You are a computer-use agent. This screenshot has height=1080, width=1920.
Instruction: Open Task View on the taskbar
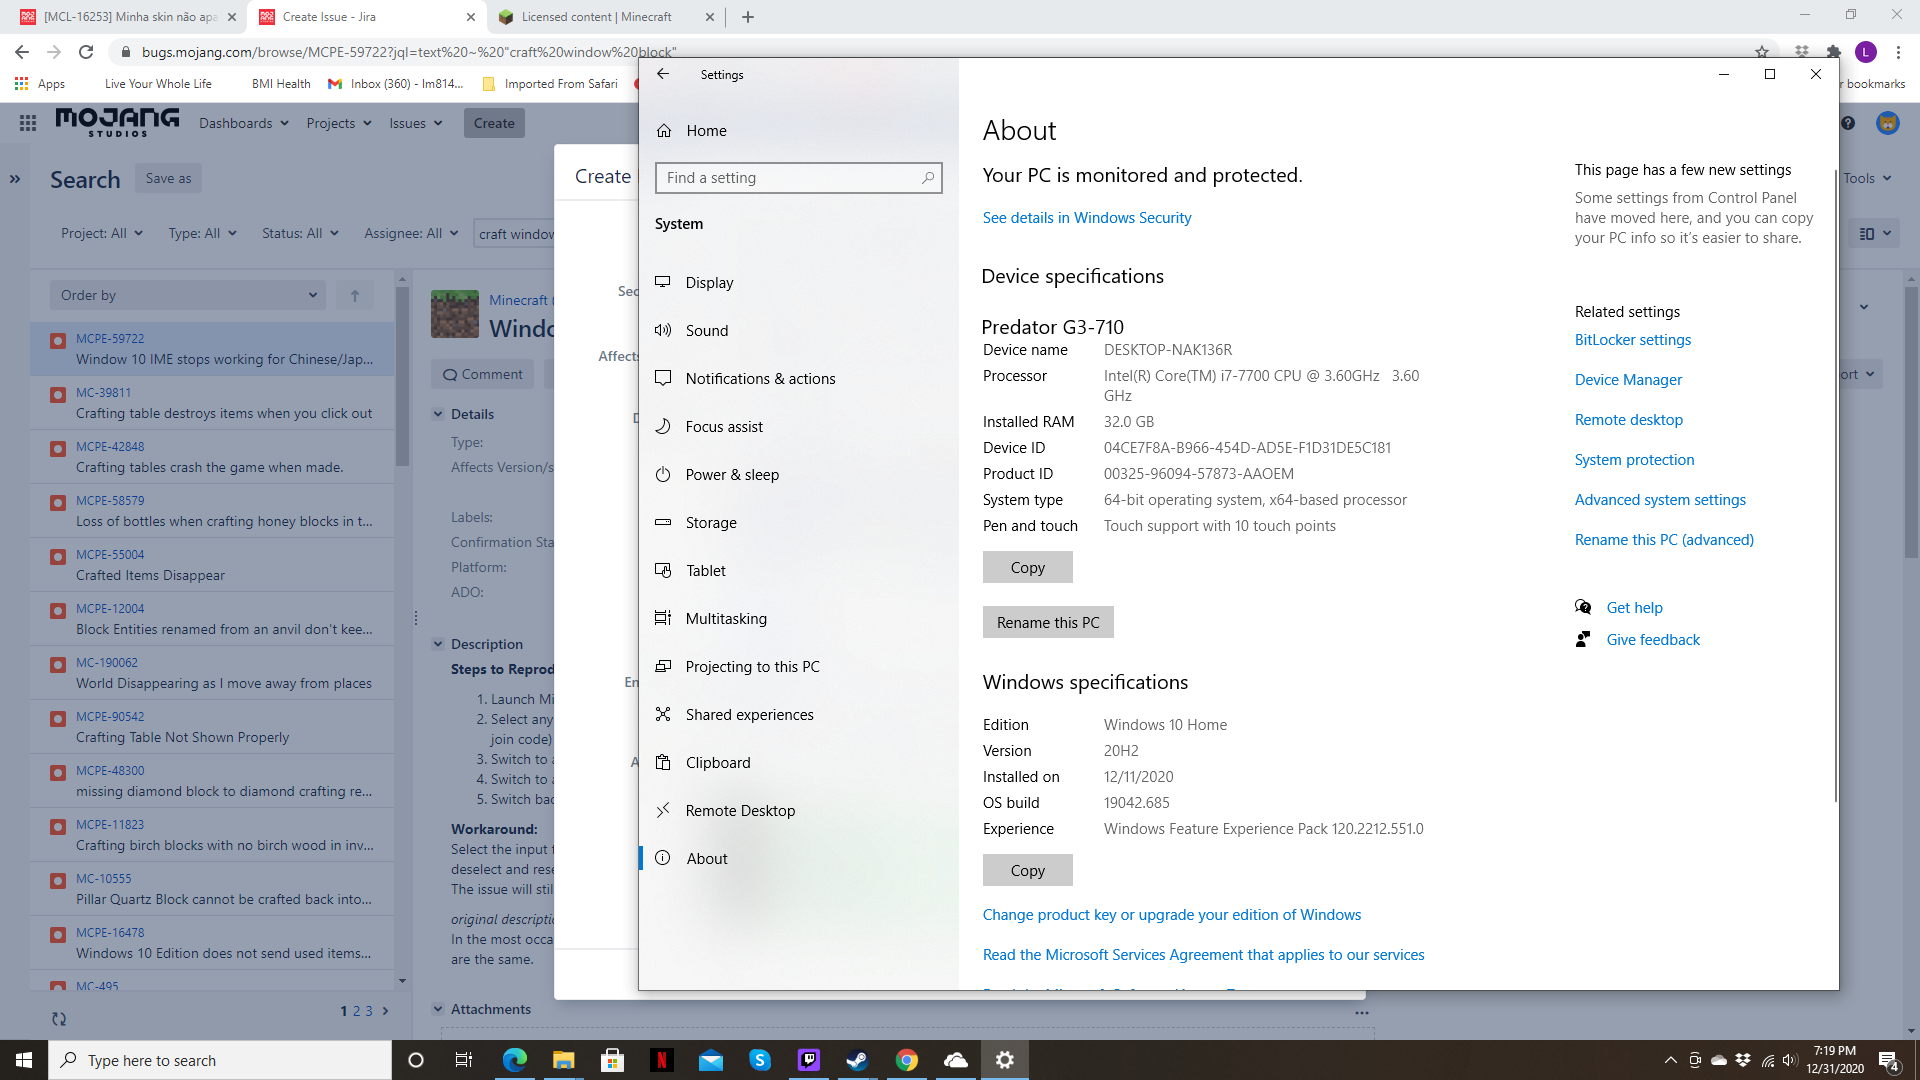pos(463,1060)
